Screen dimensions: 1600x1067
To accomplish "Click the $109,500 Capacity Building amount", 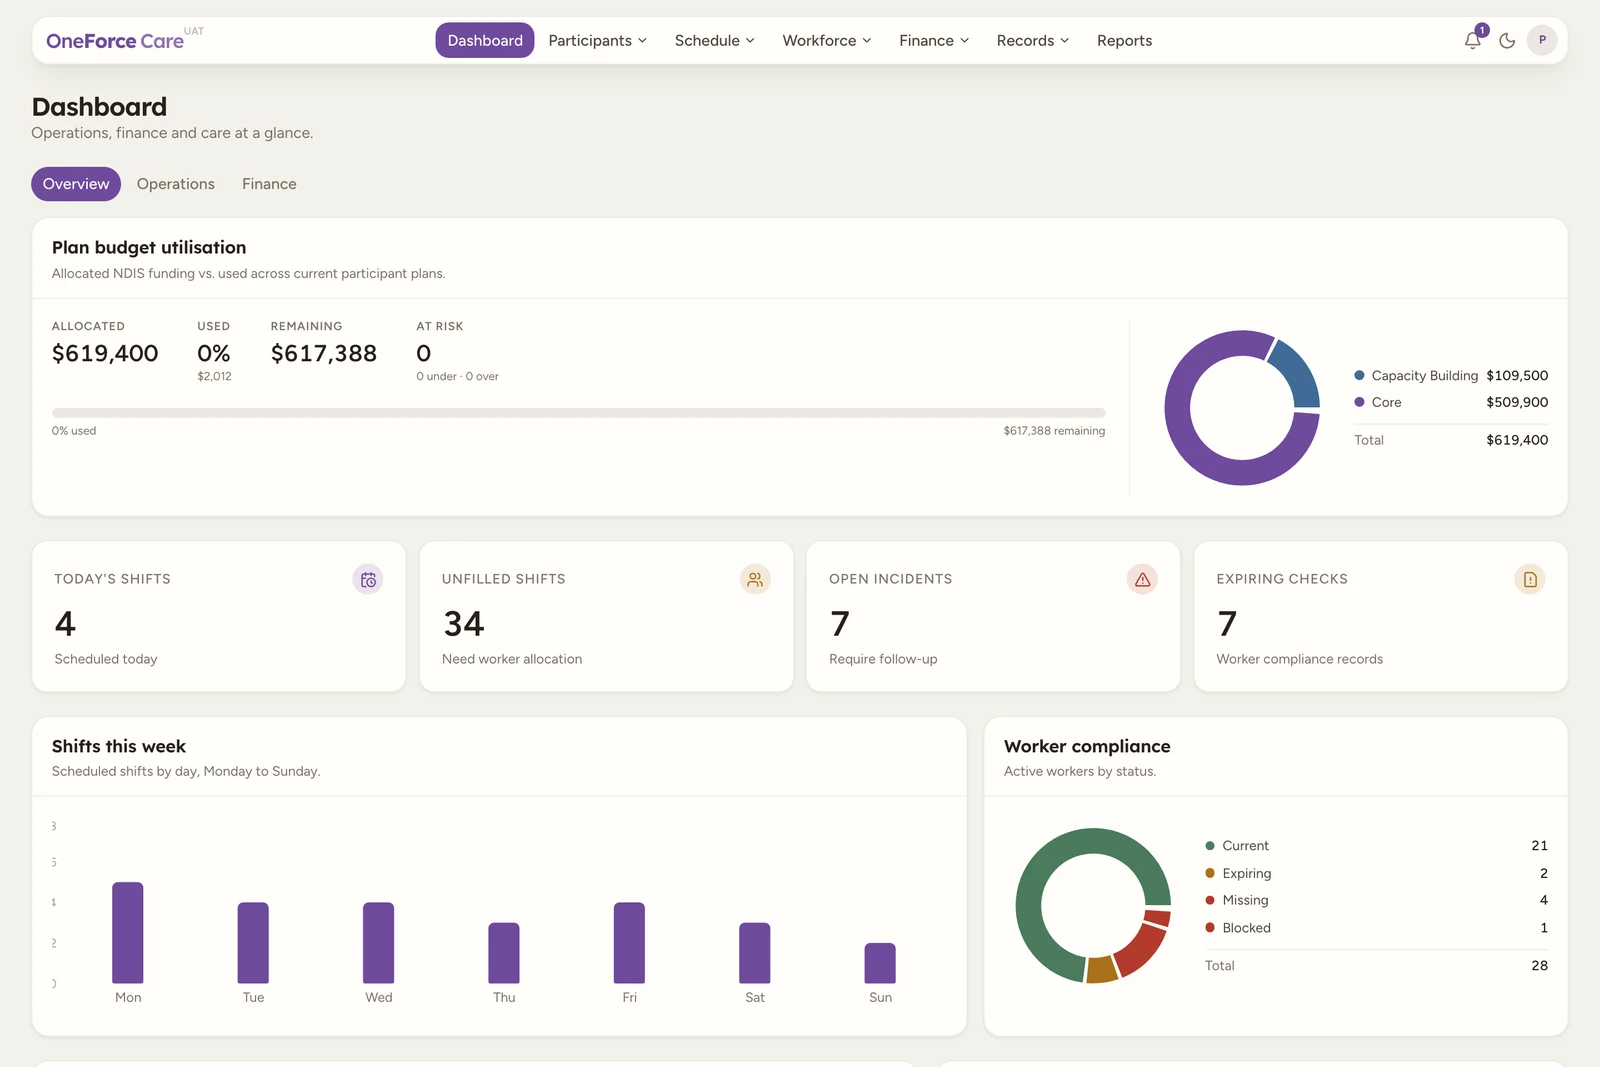I will coord(1517,375).
